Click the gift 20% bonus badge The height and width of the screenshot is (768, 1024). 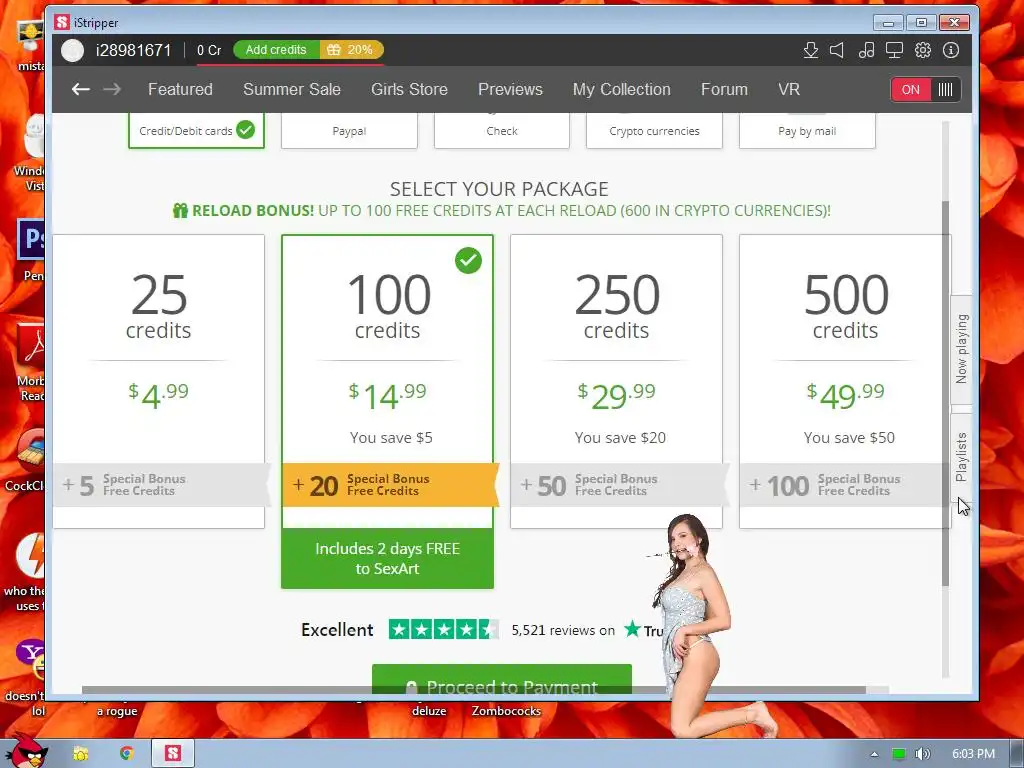(351, 50)
